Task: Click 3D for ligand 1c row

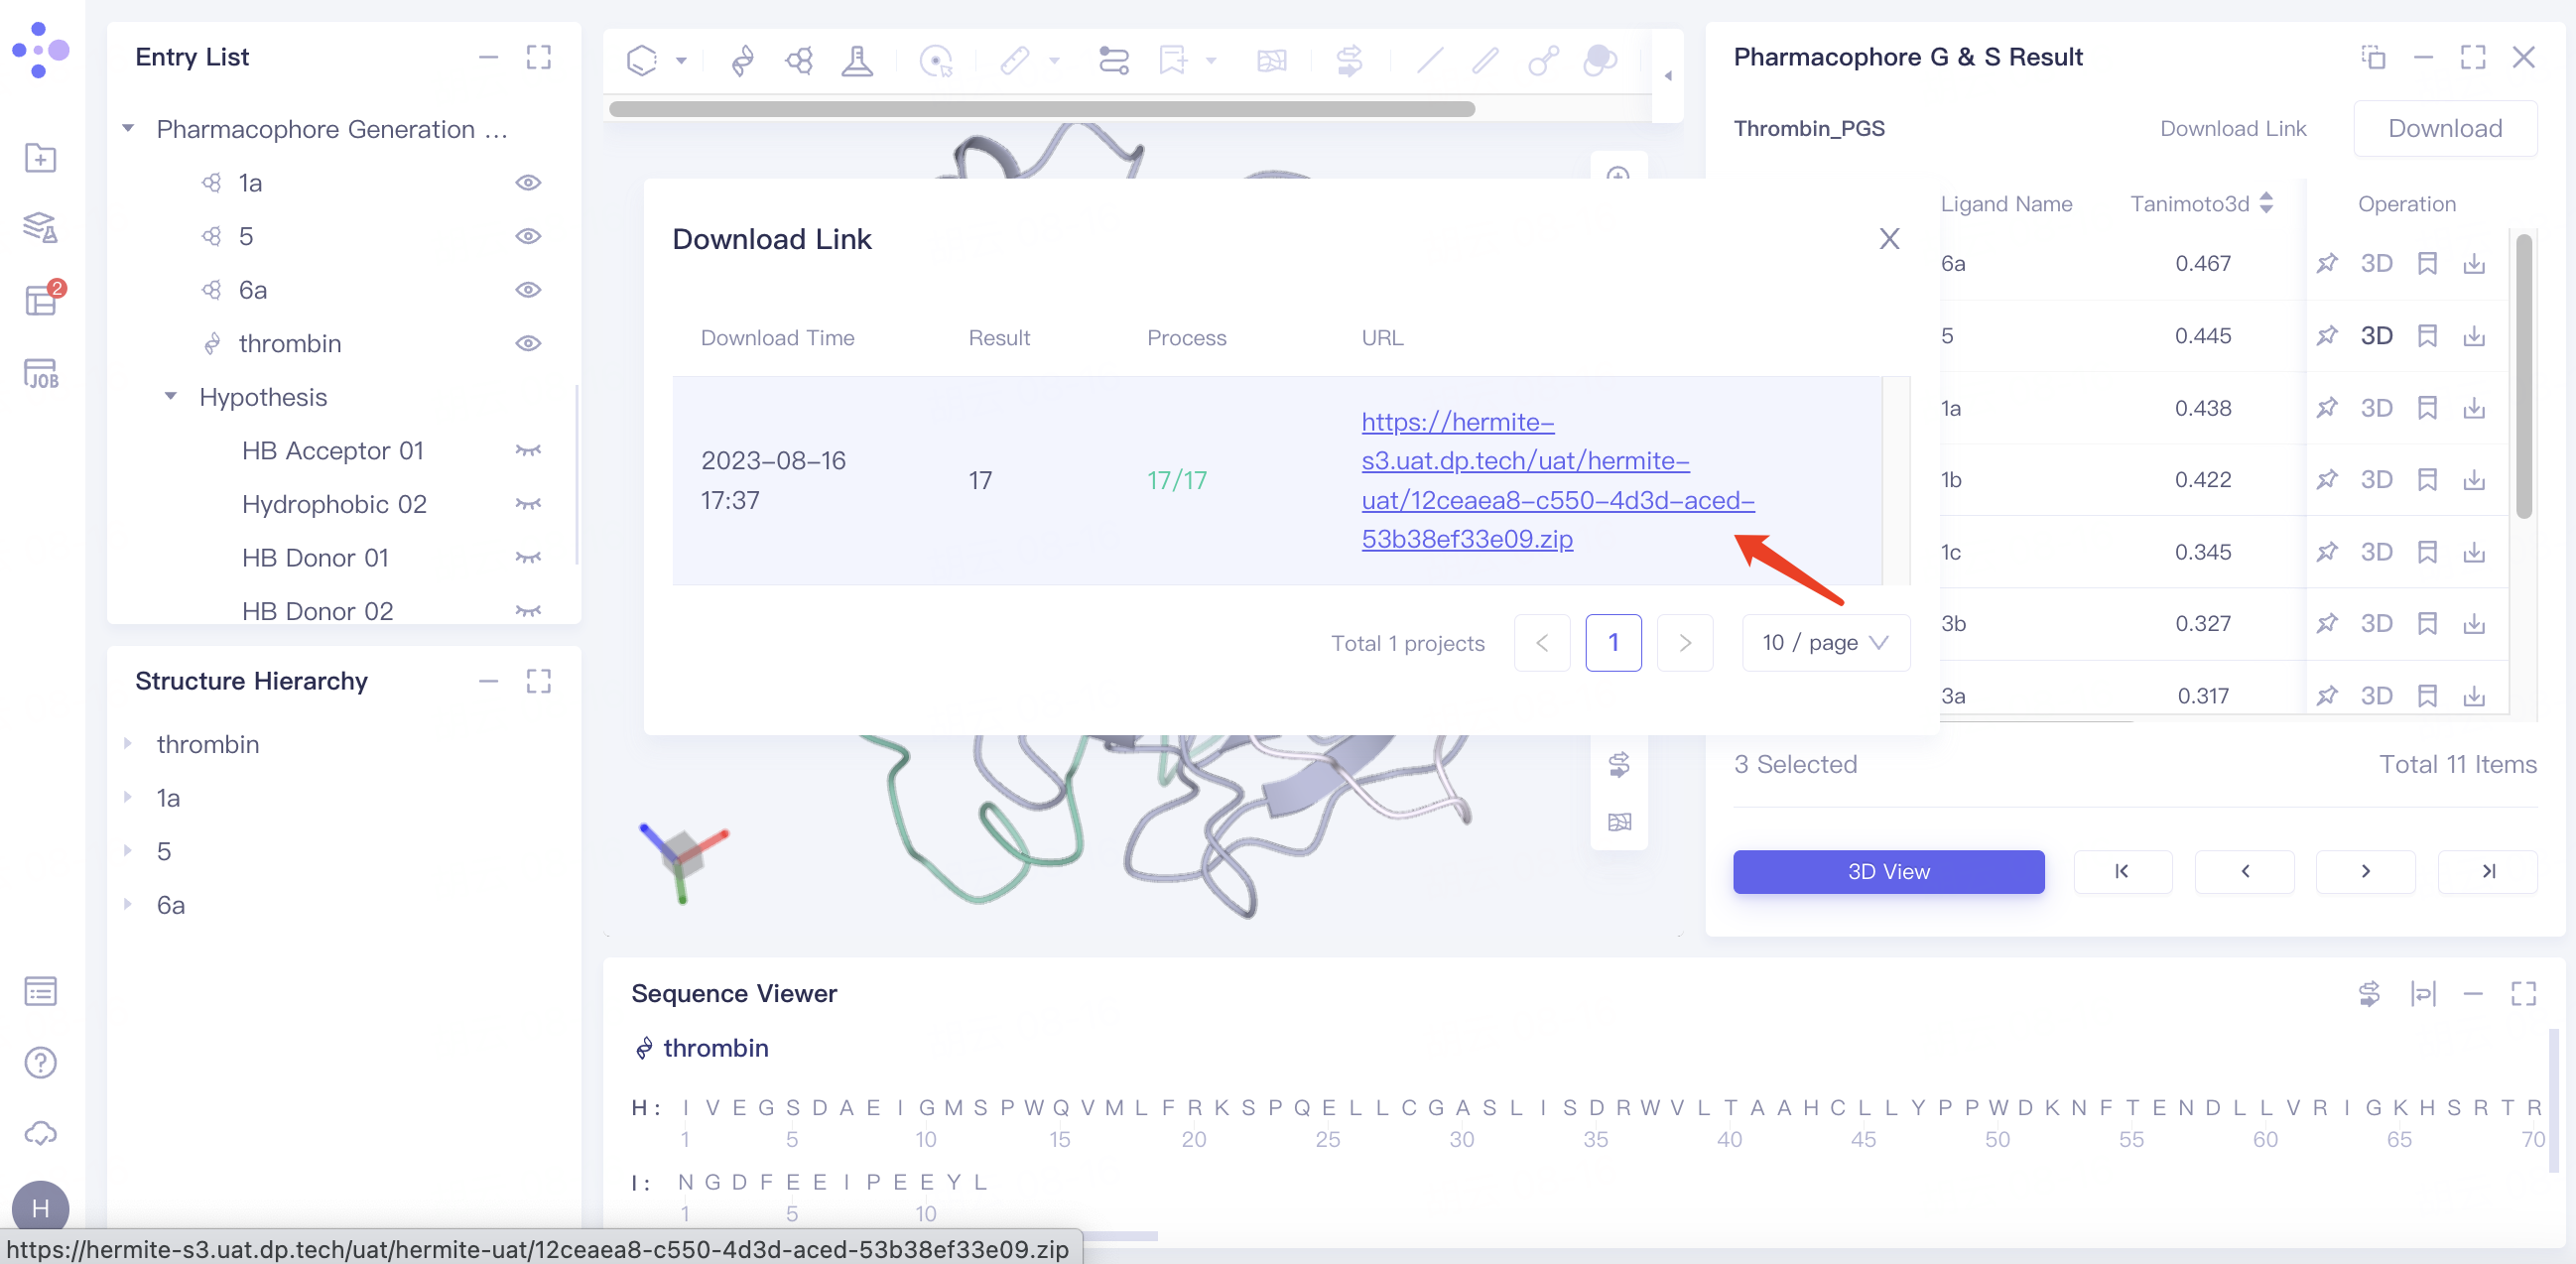Action: (x=2376, y=552)
